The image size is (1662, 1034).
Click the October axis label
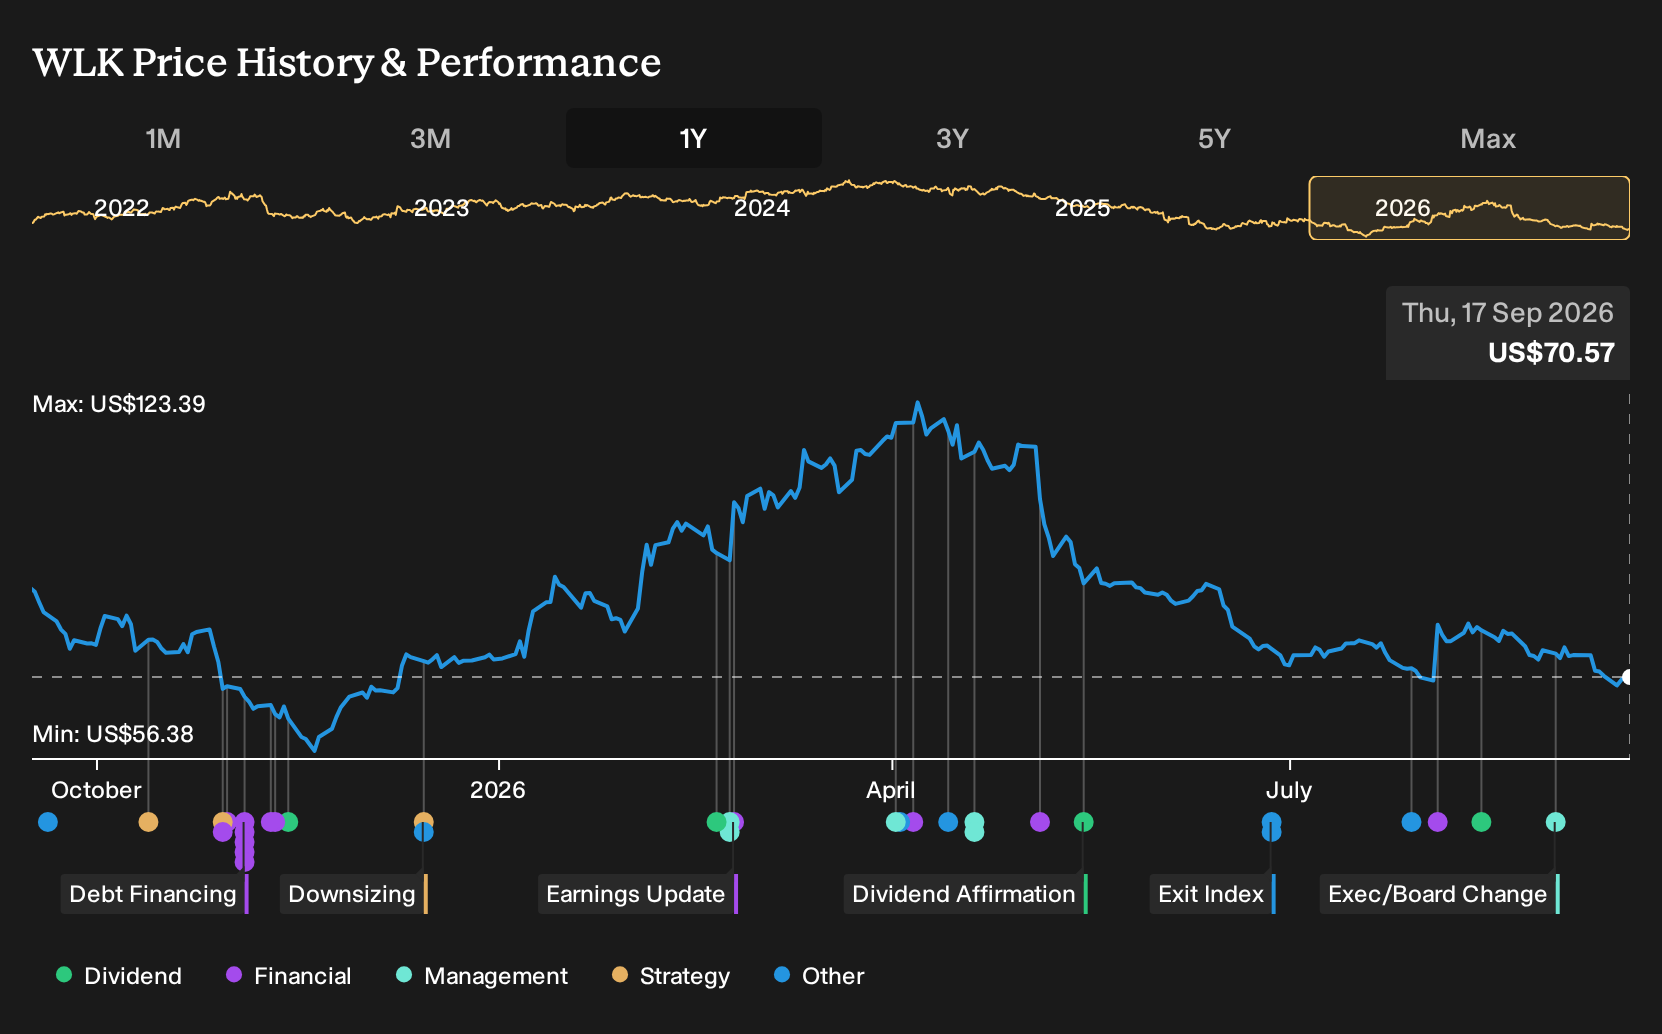(96, 790)
